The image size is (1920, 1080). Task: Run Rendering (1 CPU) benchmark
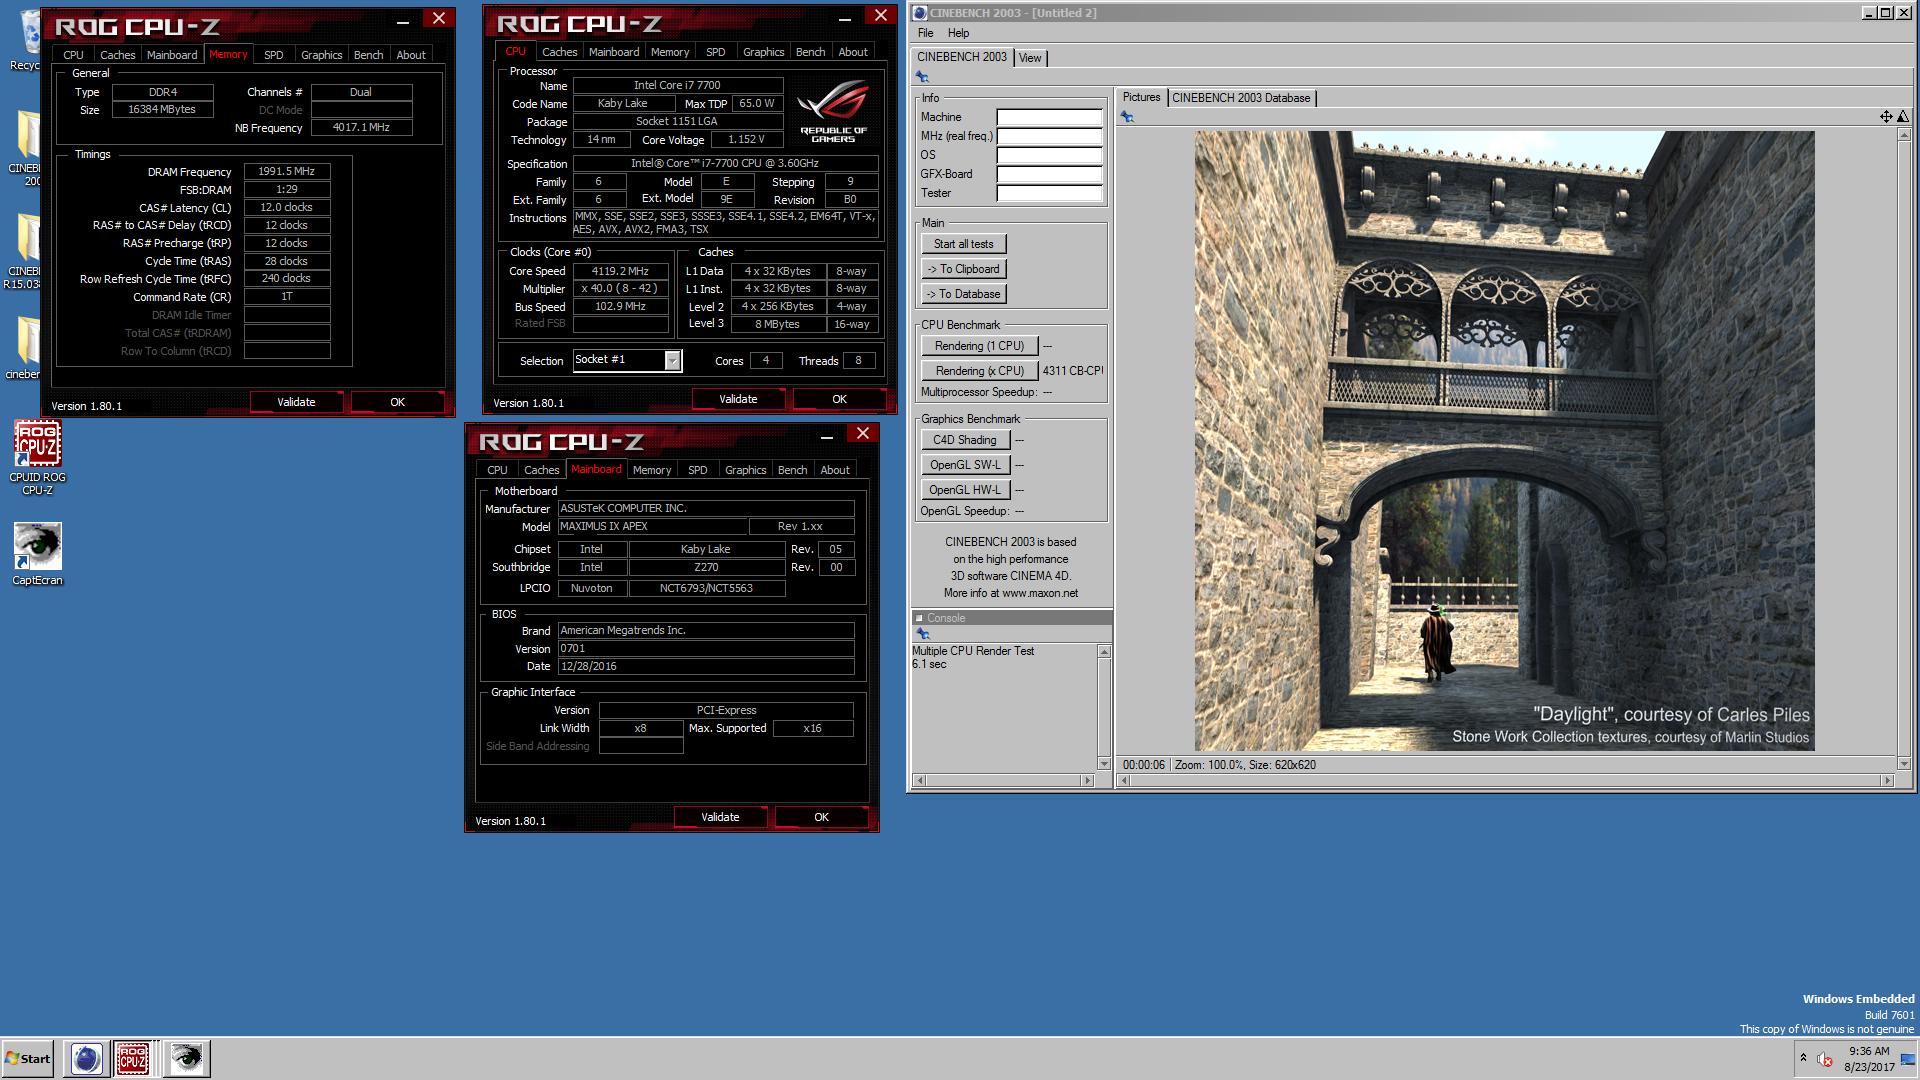click(979, 346)
